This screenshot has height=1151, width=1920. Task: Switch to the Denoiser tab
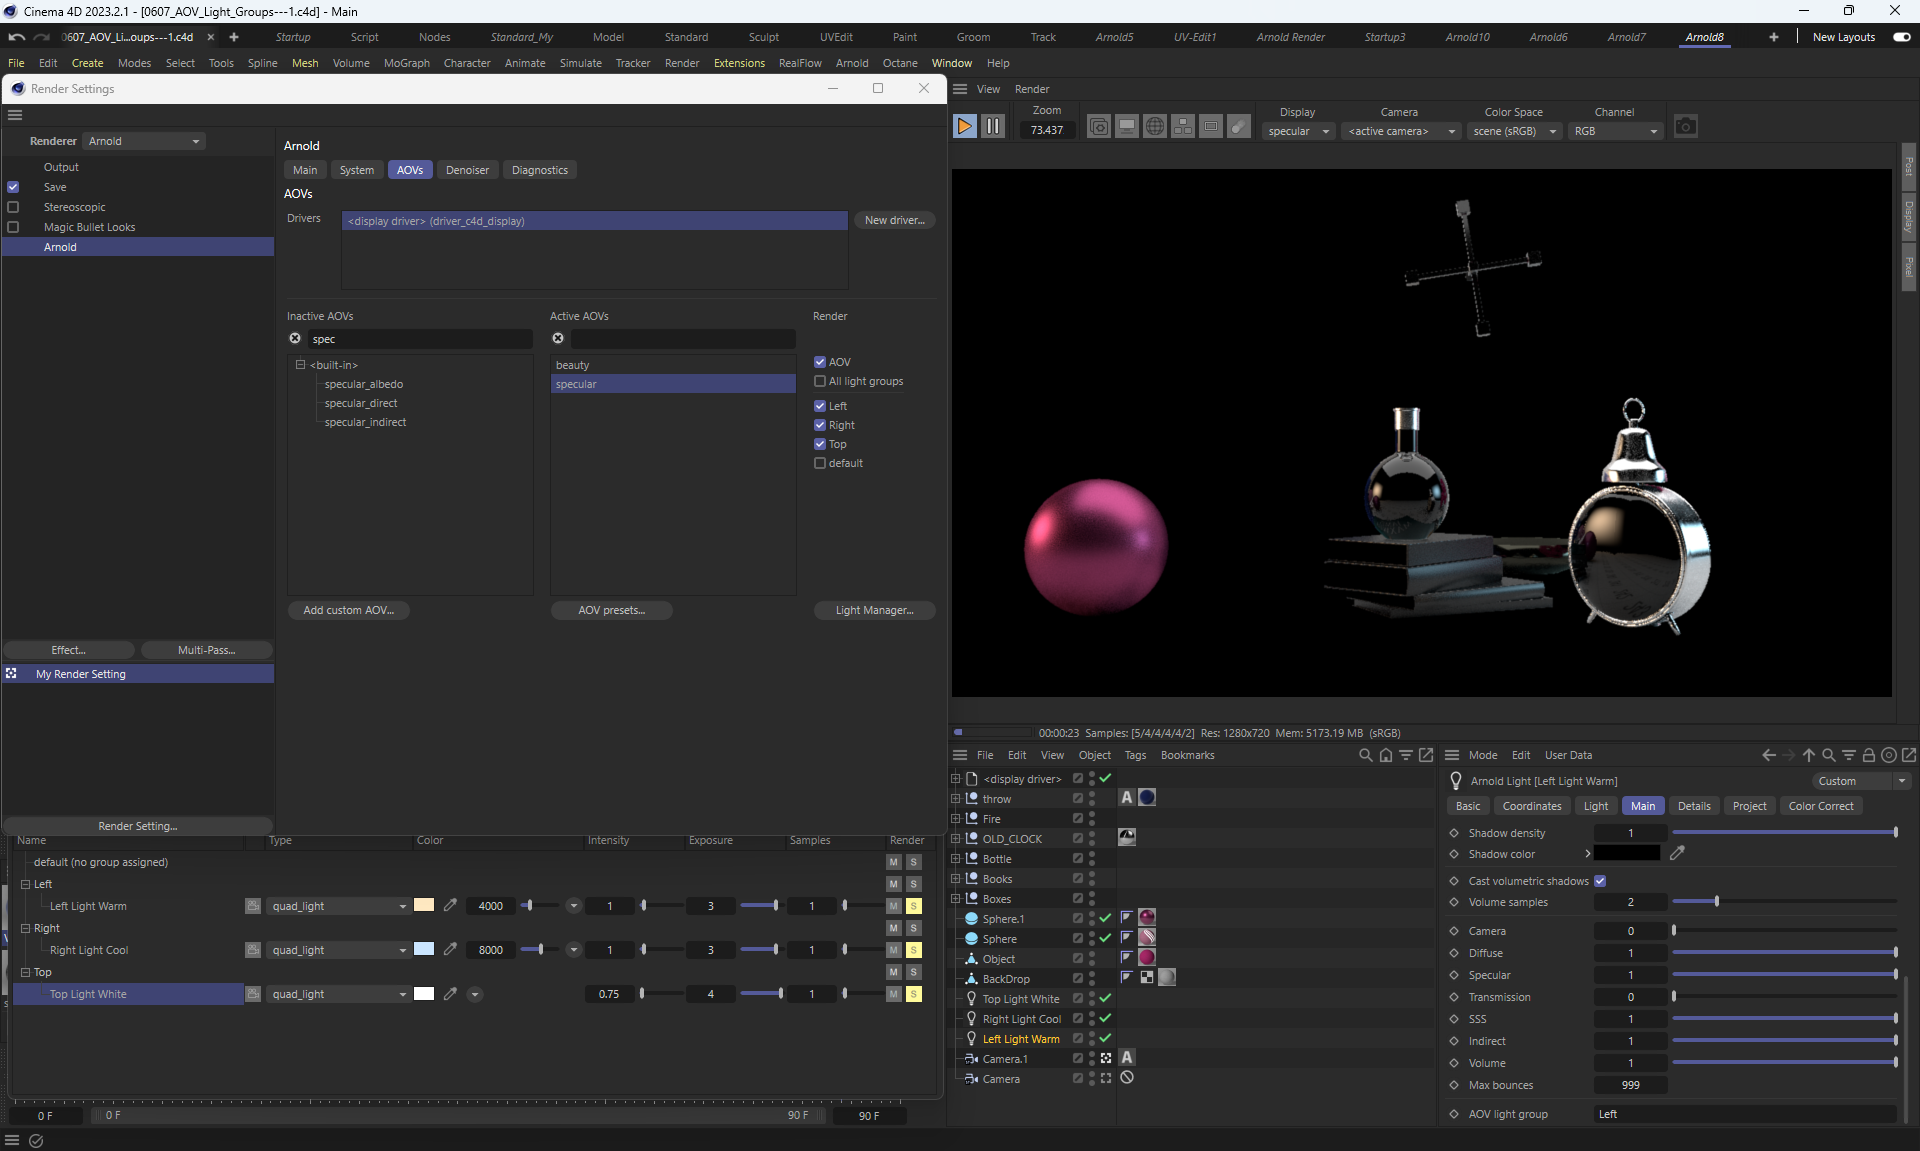(x=467, y=170)
